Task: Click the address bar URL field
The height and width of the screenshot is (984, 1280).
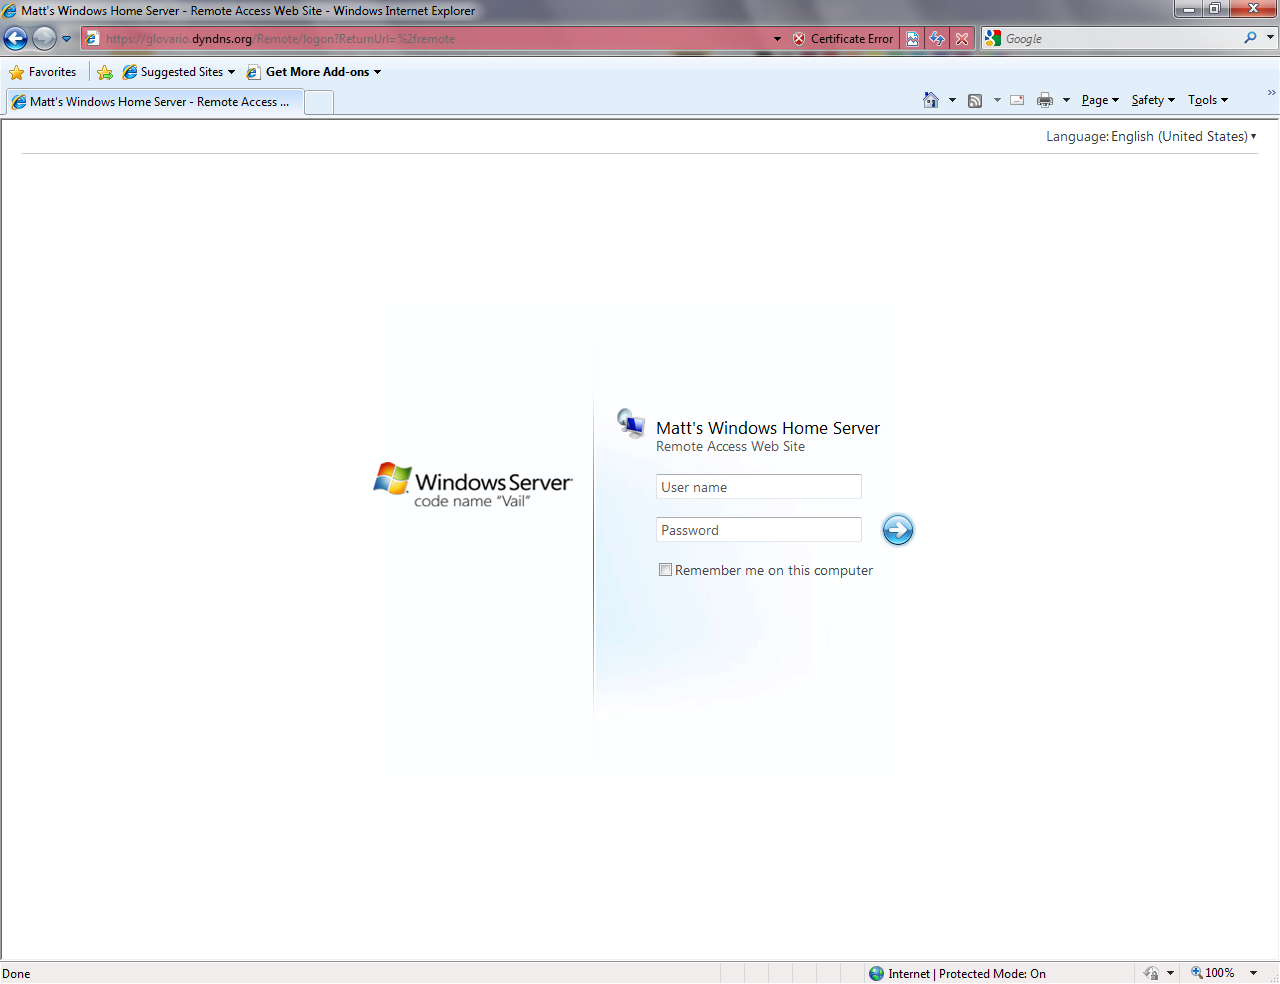Action: click(x=437, y=39)
